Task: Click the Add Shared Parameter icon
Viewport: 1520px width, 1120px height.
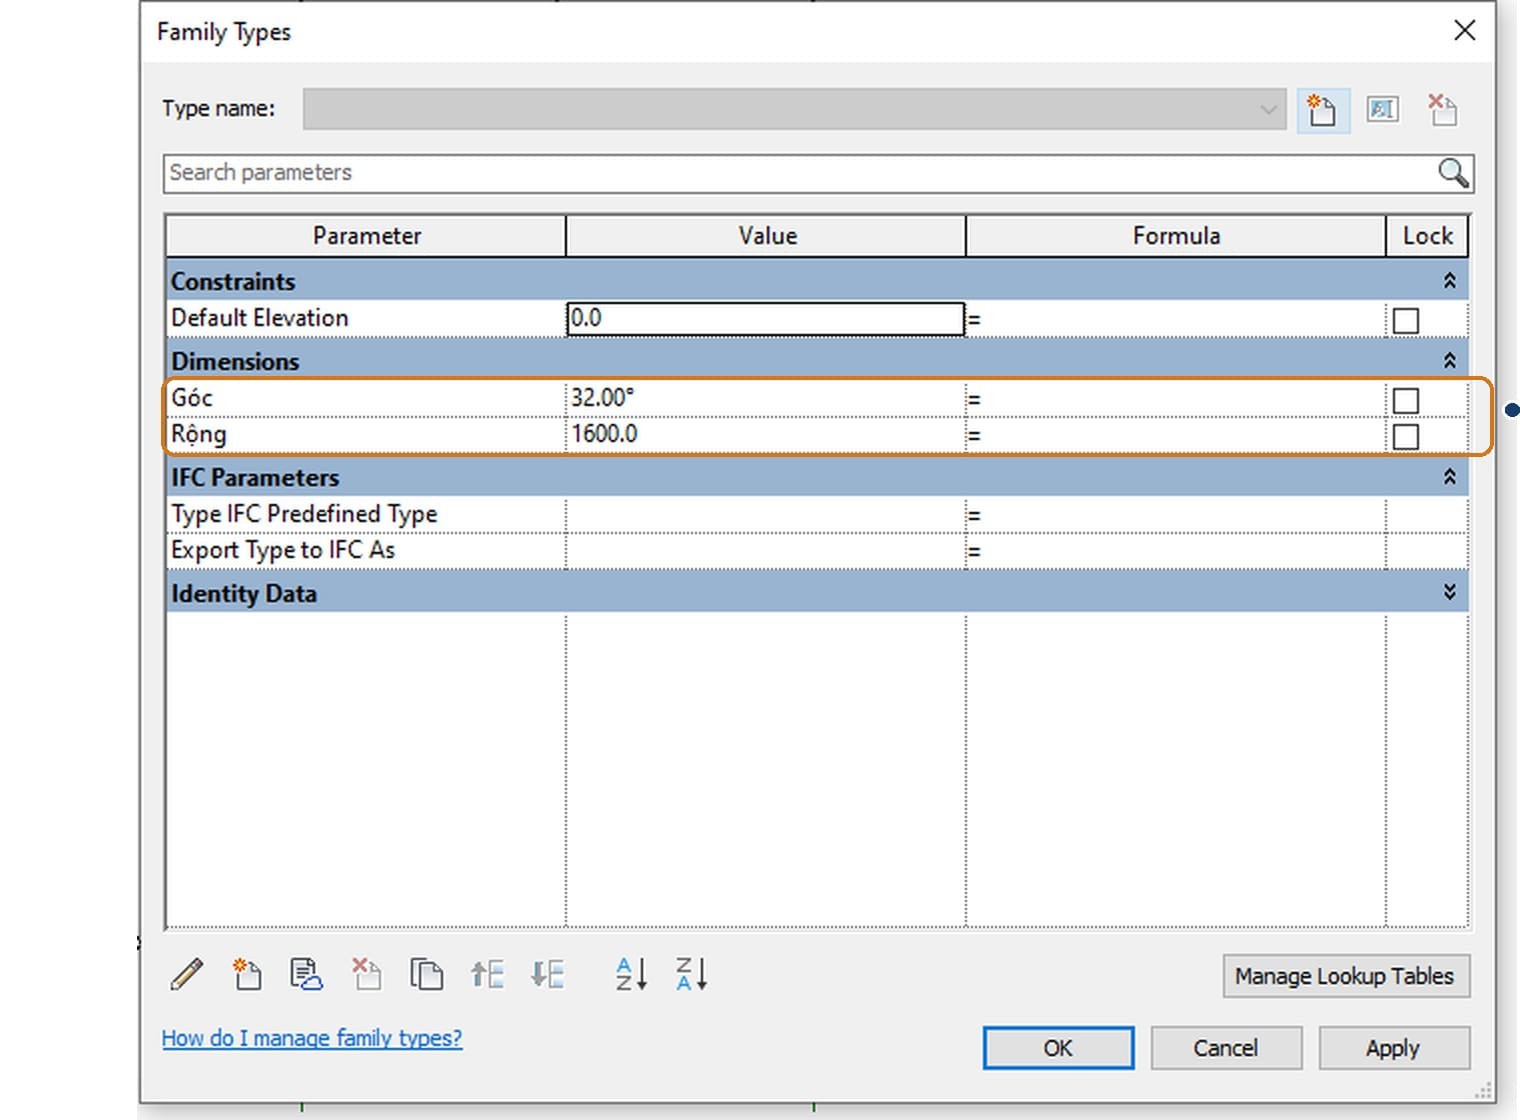Action: 306,973
